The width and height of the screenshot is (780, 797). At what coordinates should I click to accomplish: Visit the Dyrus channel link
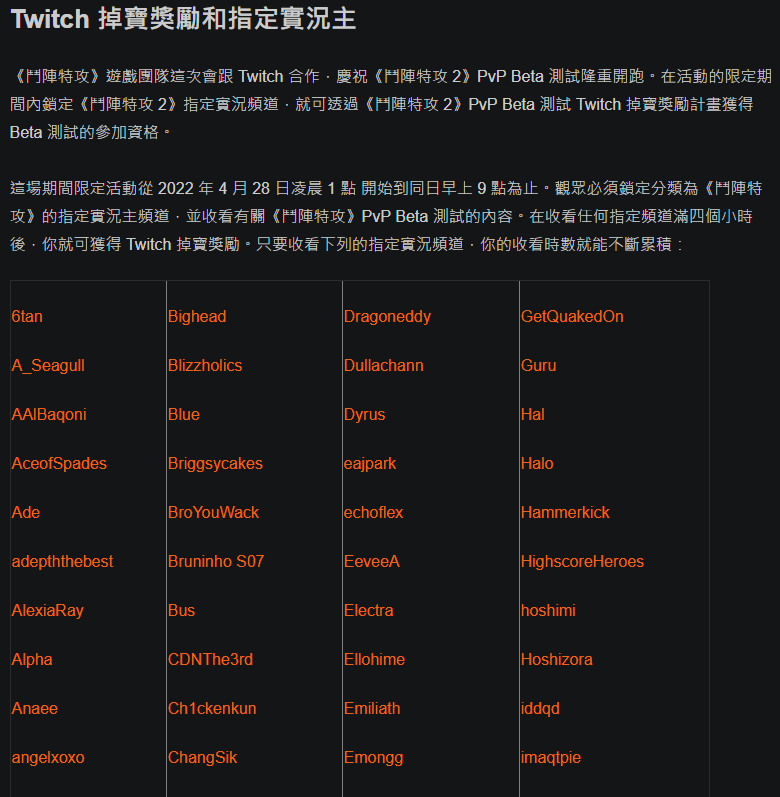coord(364,414)
